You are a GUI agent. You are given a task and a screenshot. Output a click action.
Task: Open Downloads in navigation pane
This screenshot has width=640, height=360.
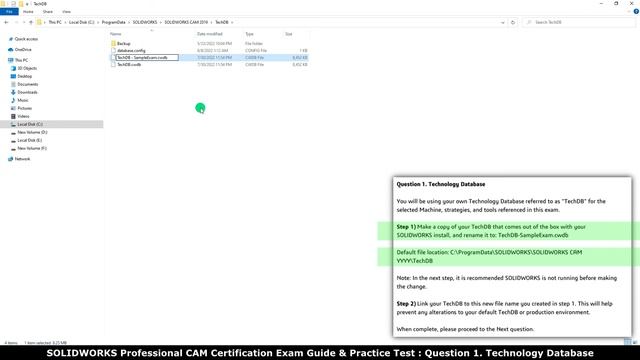(x=27, y=93)
